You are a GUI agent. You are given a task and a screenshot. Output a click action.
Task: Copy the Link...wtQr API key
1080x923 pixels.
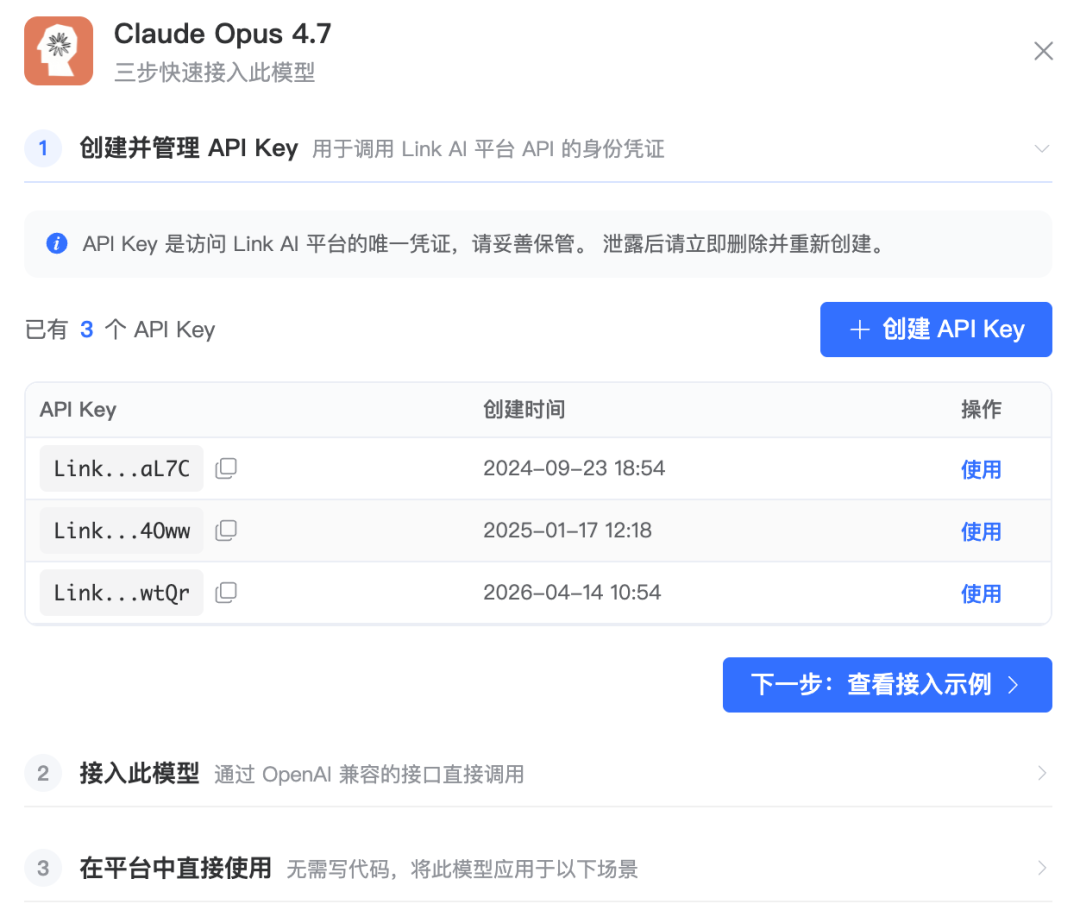(226, 592)
